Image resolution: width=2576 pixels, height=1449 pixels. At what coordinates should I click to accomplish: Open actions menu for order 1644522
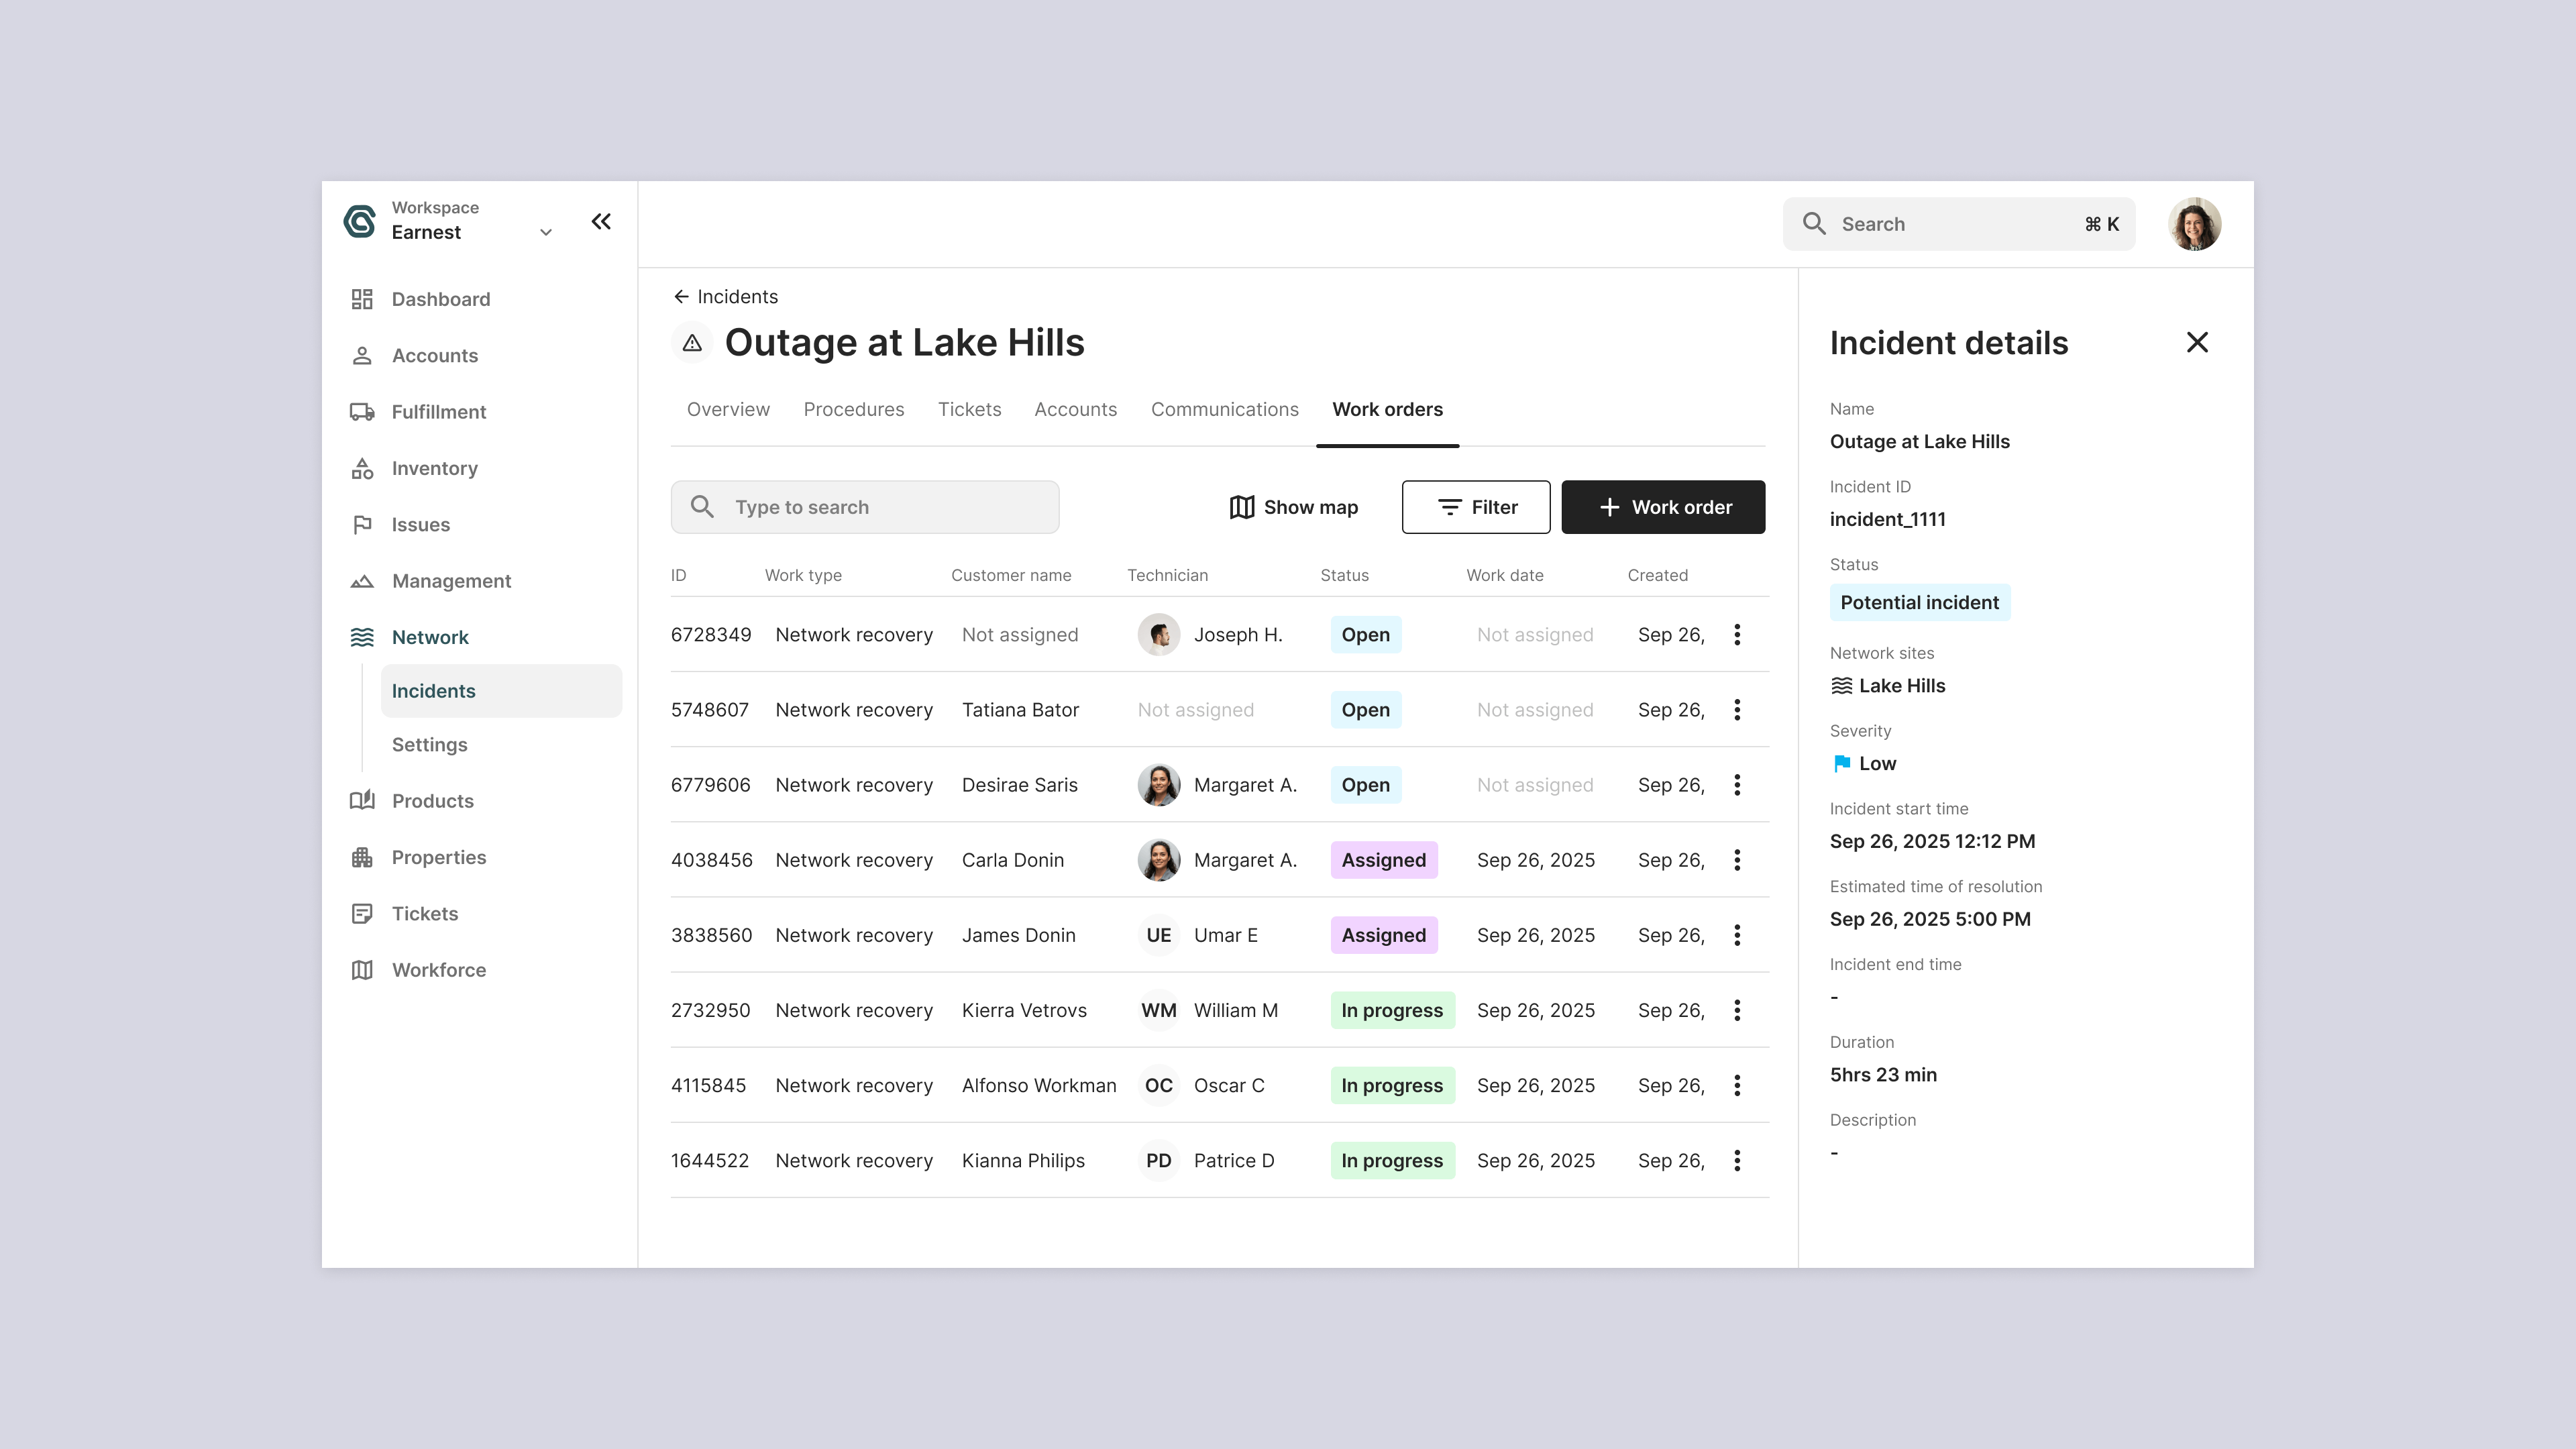tap(1737, 1161)
